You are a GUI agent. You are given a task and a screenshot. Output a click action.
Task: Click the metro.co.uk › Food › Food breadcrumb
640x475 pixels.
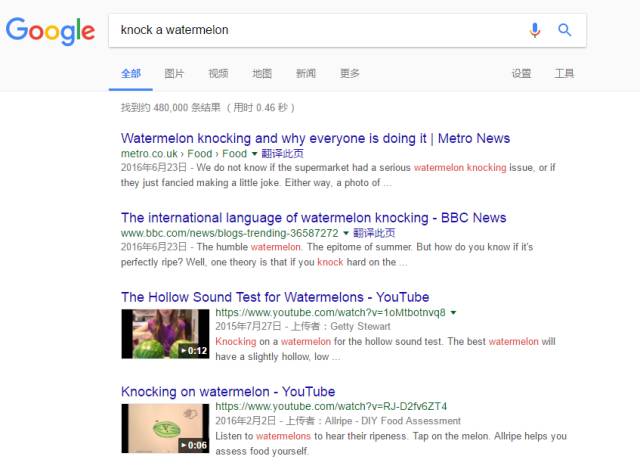pos(184,154)
